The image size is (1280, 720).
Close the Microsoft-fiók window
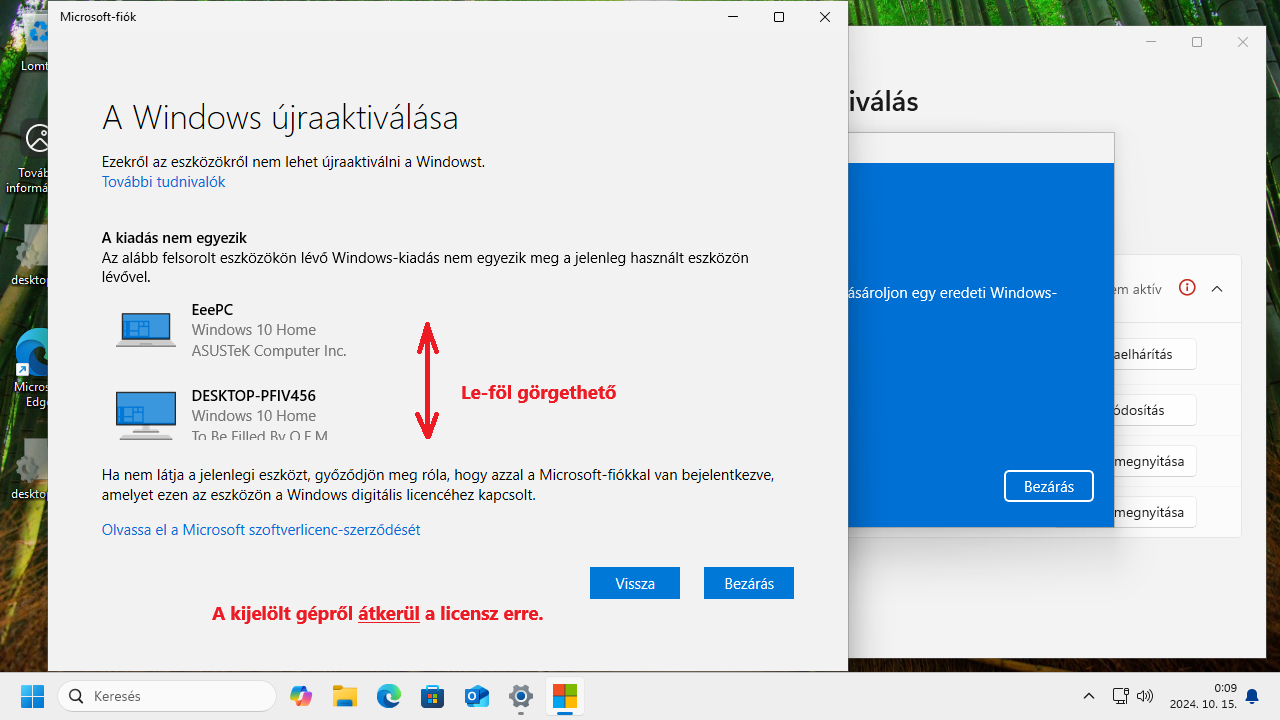point(825,17)
